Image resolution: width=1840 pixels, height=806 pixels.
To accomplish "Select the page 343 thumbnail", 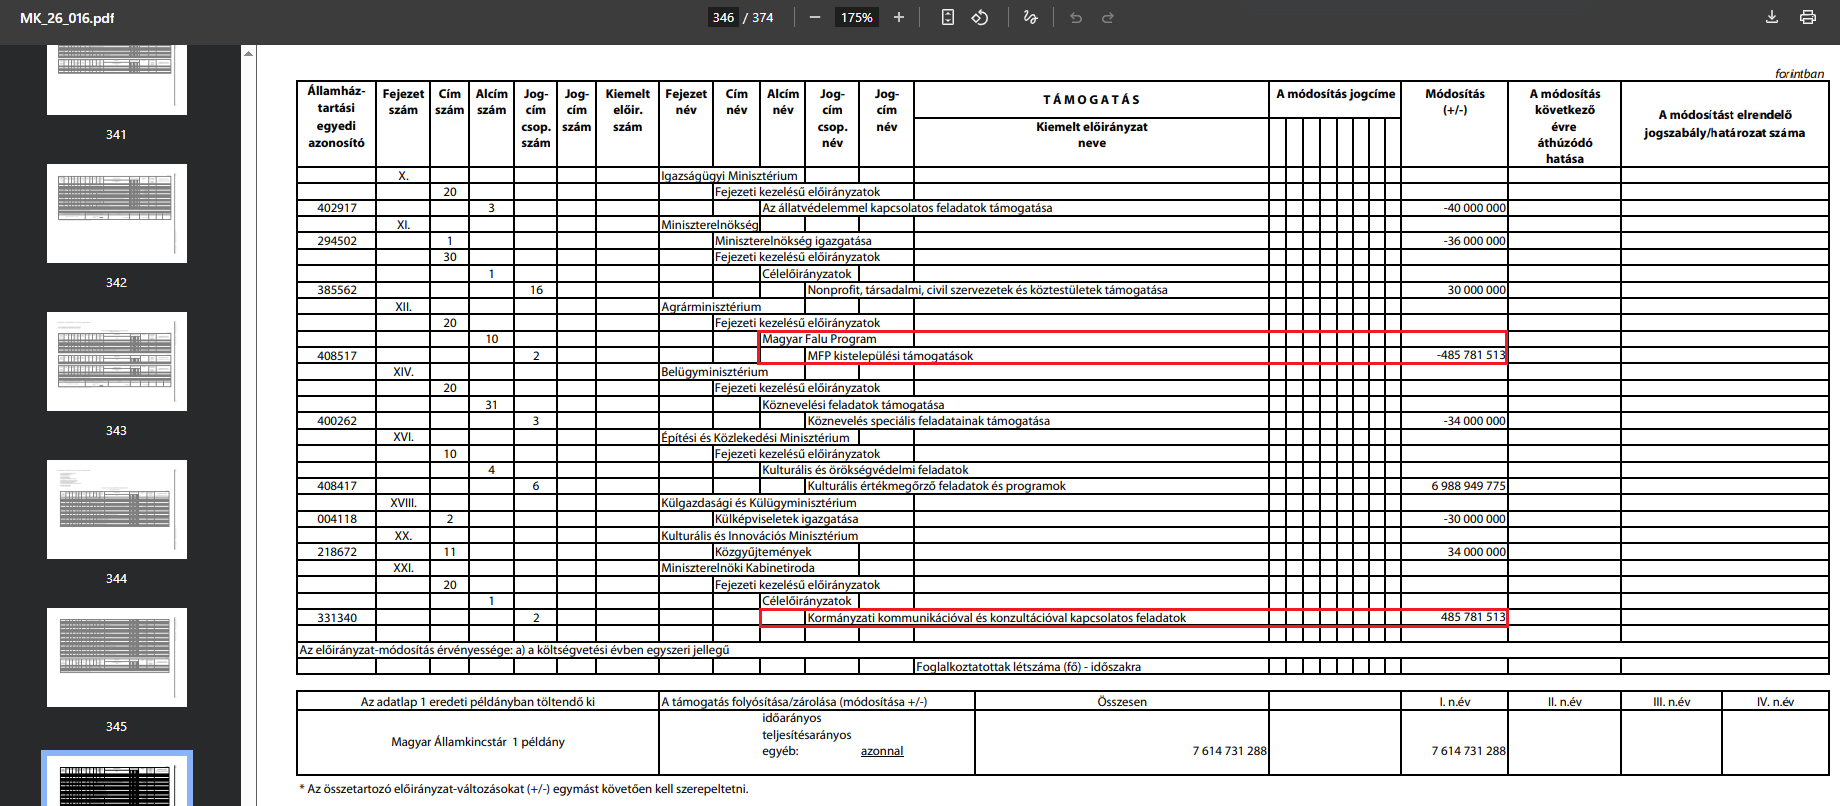I will coord(117,361).
